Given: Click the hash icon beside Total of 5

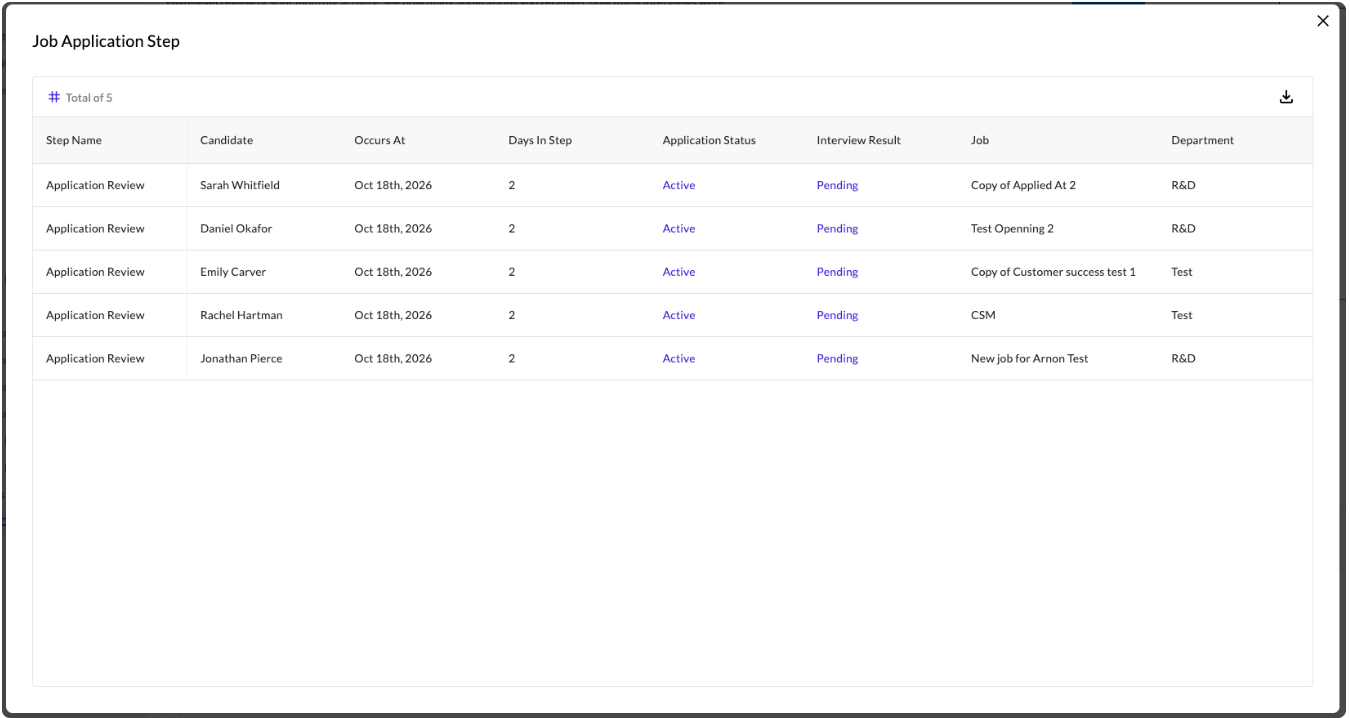Looking at the screenshot, I should [54, 97].
